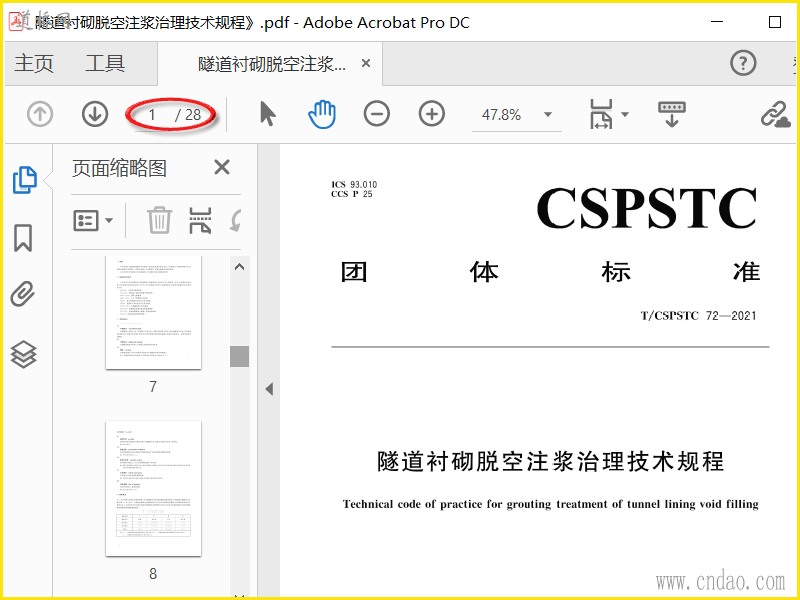Click the delete pages trash icon
The width and height of the screenshot is (800, 600).
click(159, 220)
